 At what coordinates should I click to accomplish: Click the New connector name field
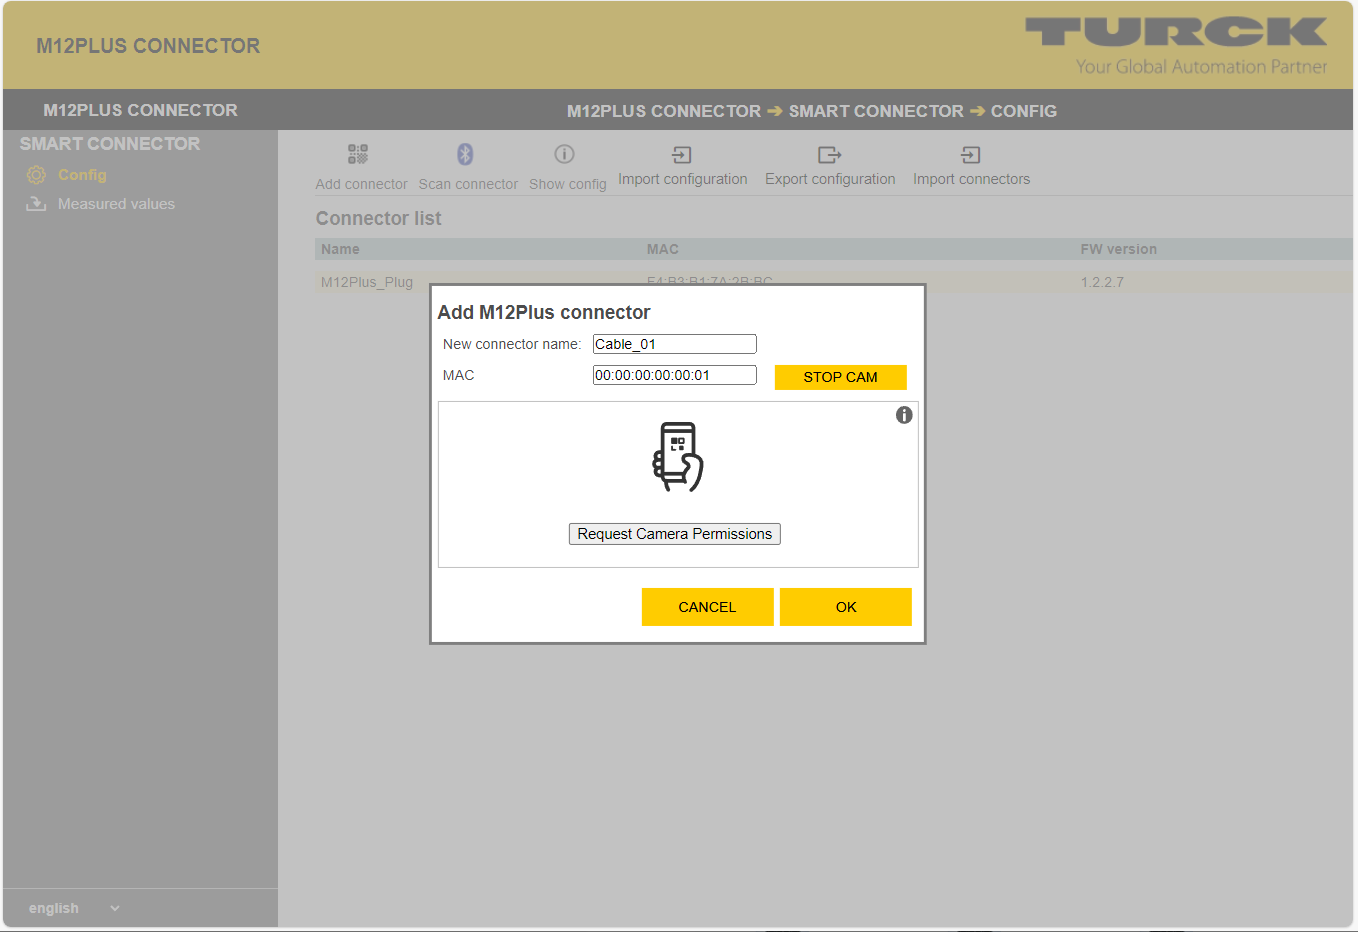pos(675,344)
